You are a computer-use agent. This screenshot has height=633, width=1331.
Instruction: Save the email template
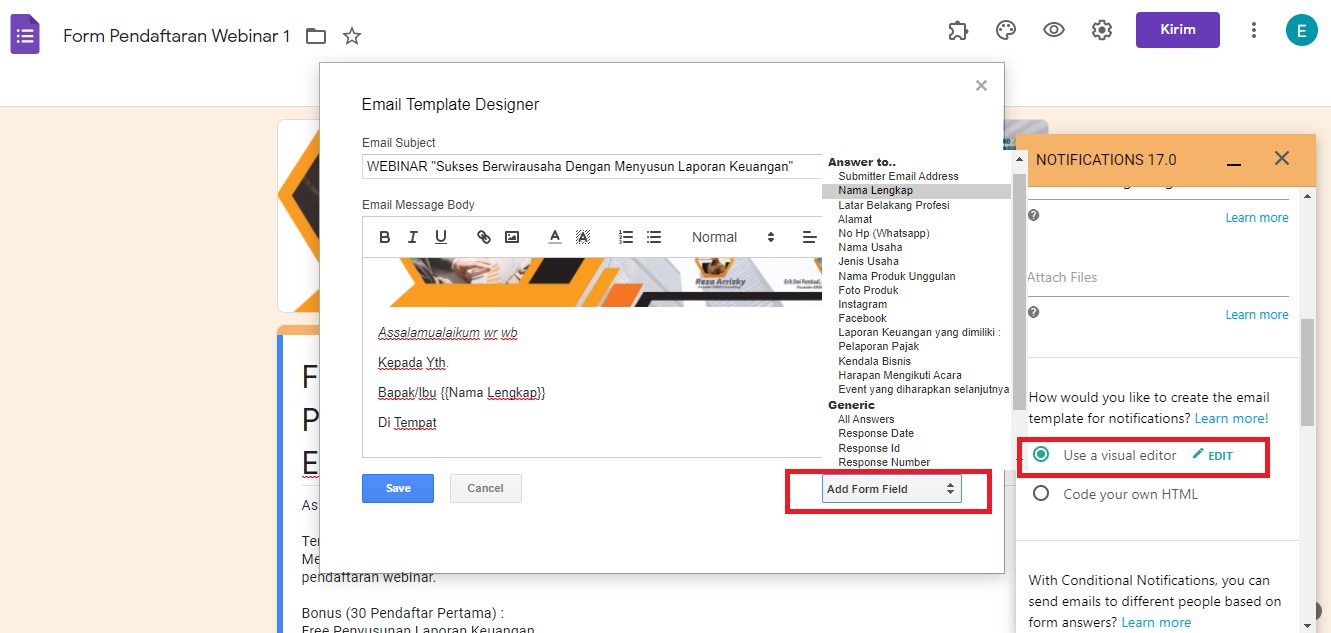(x=397, y=488)
